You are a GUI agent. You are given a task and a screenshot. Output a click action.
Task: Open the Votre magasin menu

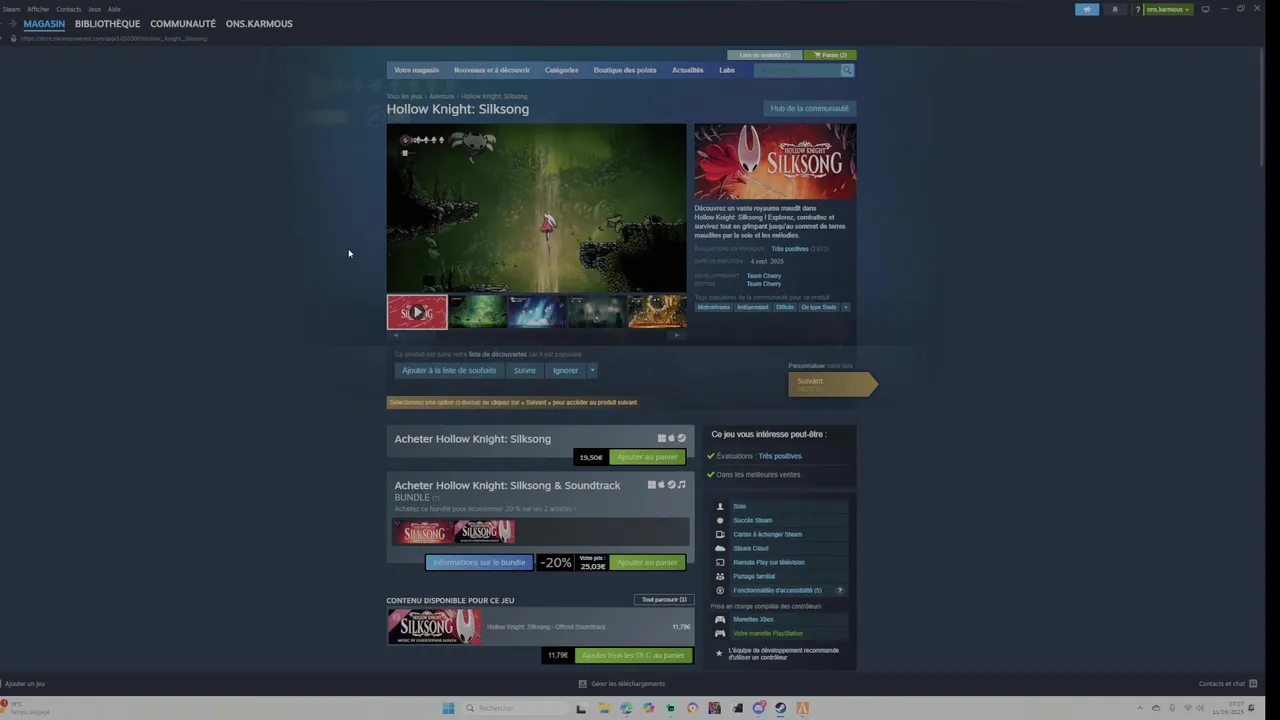click(416, 70)
